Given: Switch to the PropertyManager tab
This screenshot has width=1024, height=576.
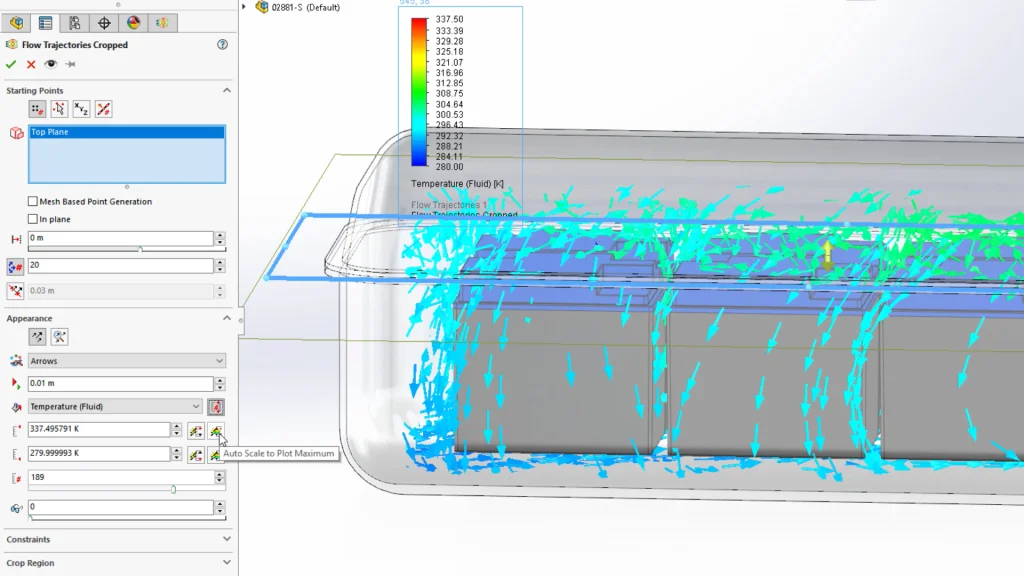Looking at the screenshot, I should 45,23.
